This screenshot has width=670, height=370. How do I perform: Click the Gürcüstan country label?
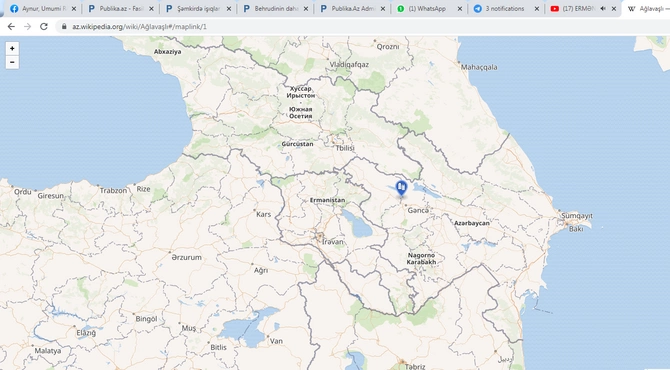tap(297, 144)
